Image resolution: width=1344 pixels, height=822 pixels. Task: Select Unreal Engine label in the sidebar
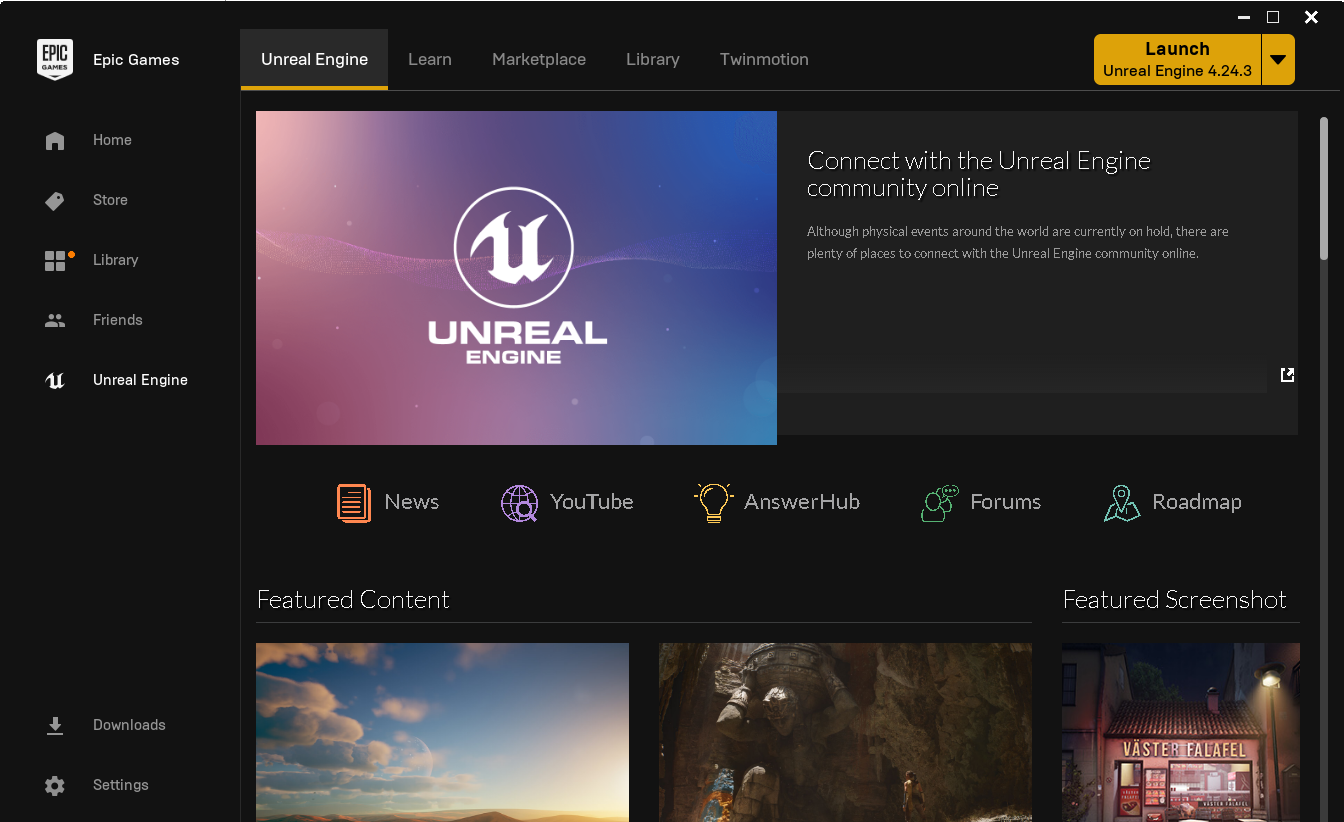click(x=140, y=380)
